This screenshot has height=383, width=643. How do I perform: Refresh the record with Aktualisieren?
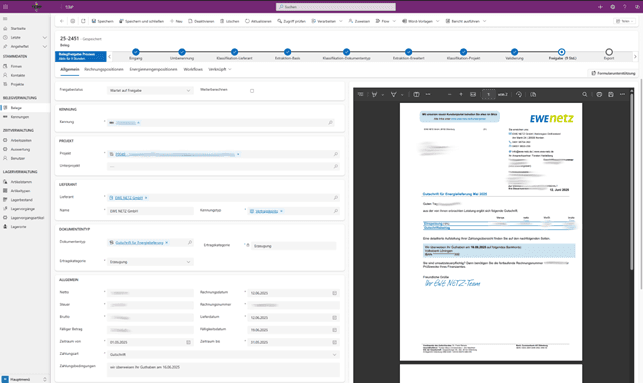tap(258, 21)
